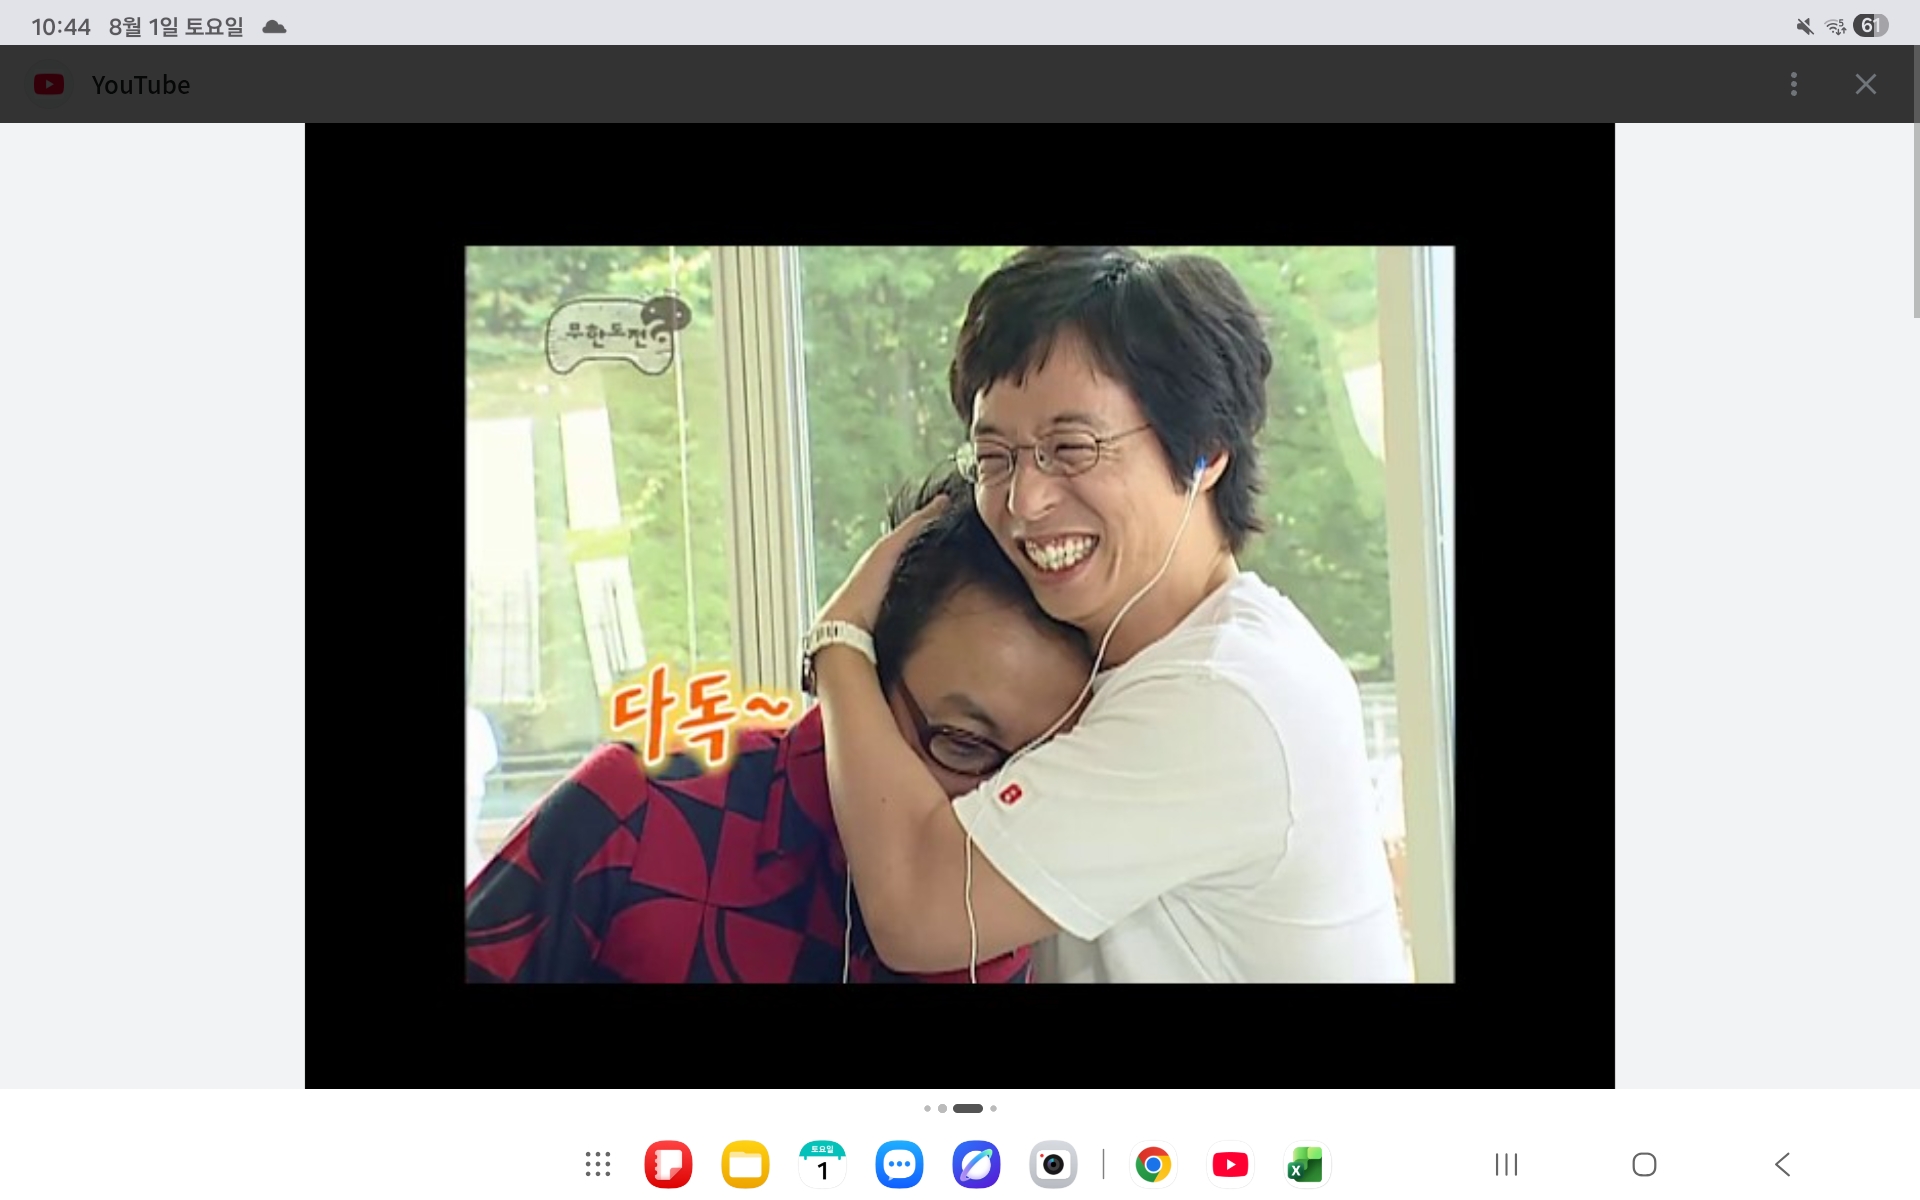
Task: Tap the video player to show controls
Action: (960, 606)
